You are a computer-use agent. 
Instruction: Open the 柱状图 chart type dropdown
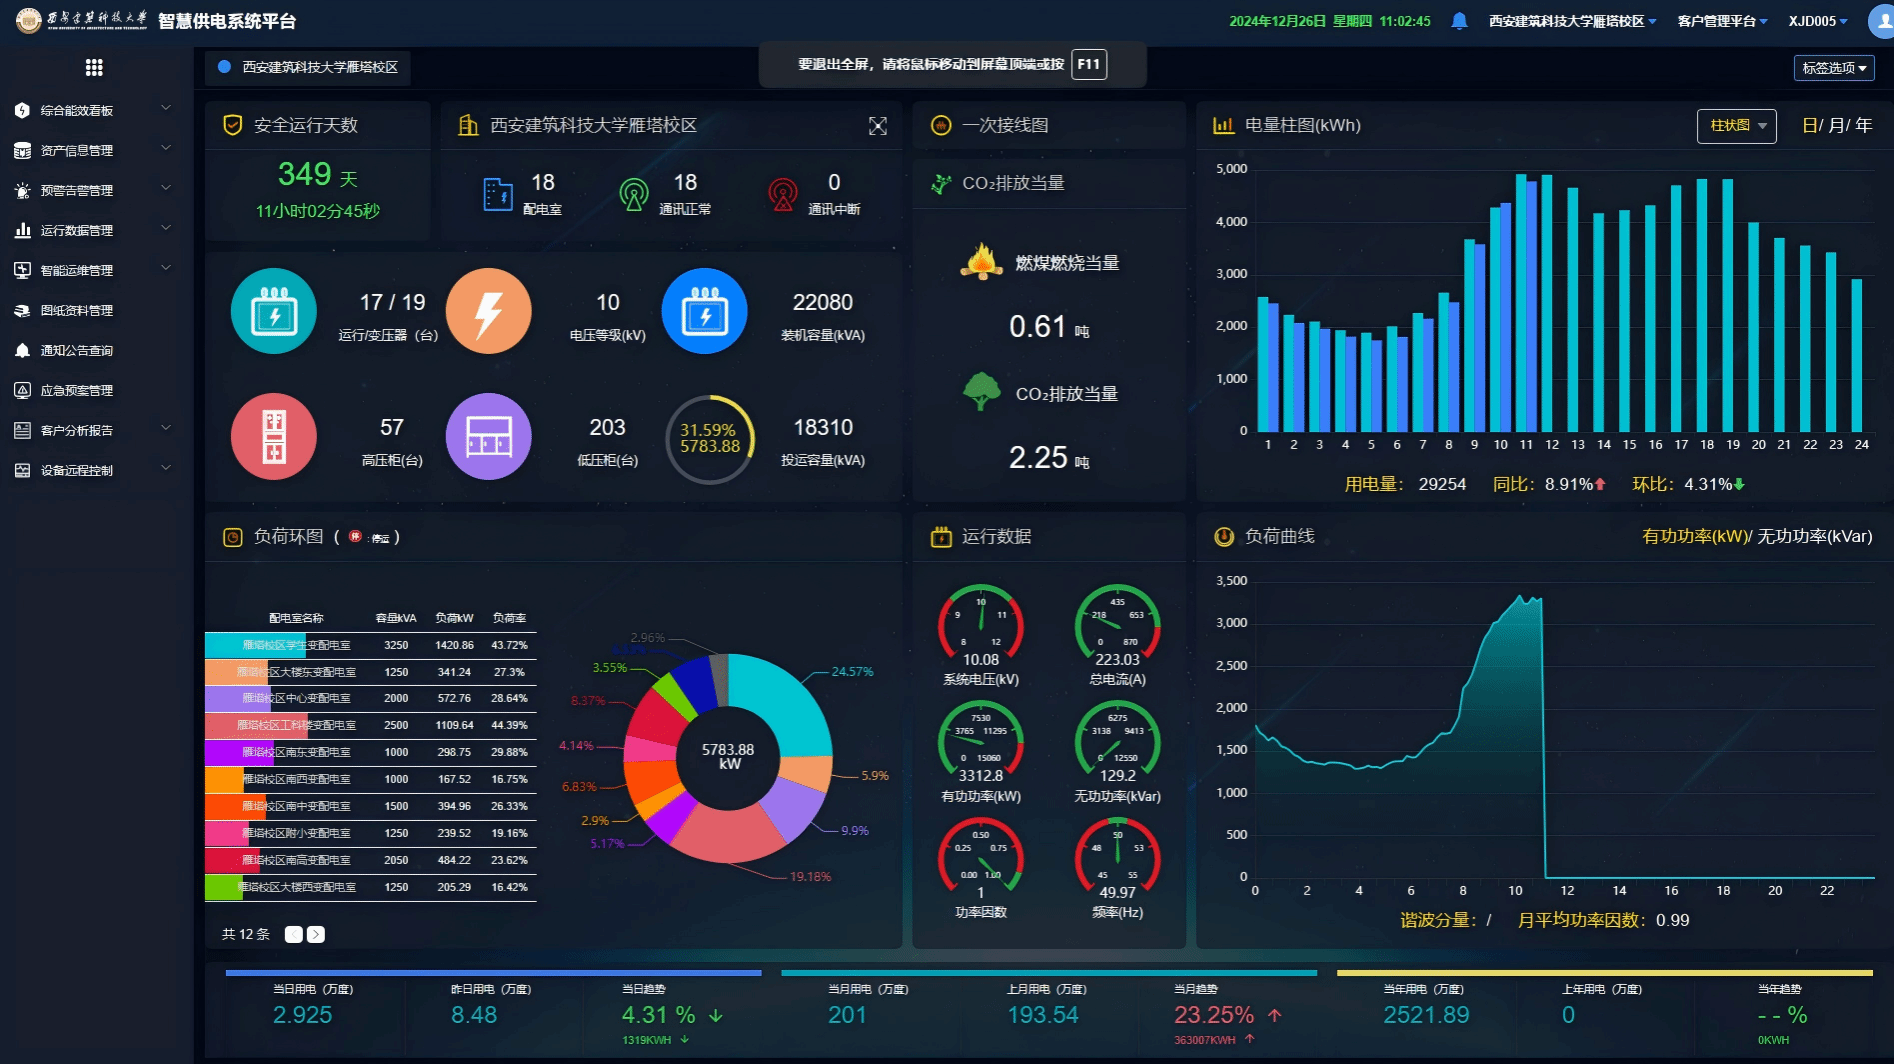1736,126
